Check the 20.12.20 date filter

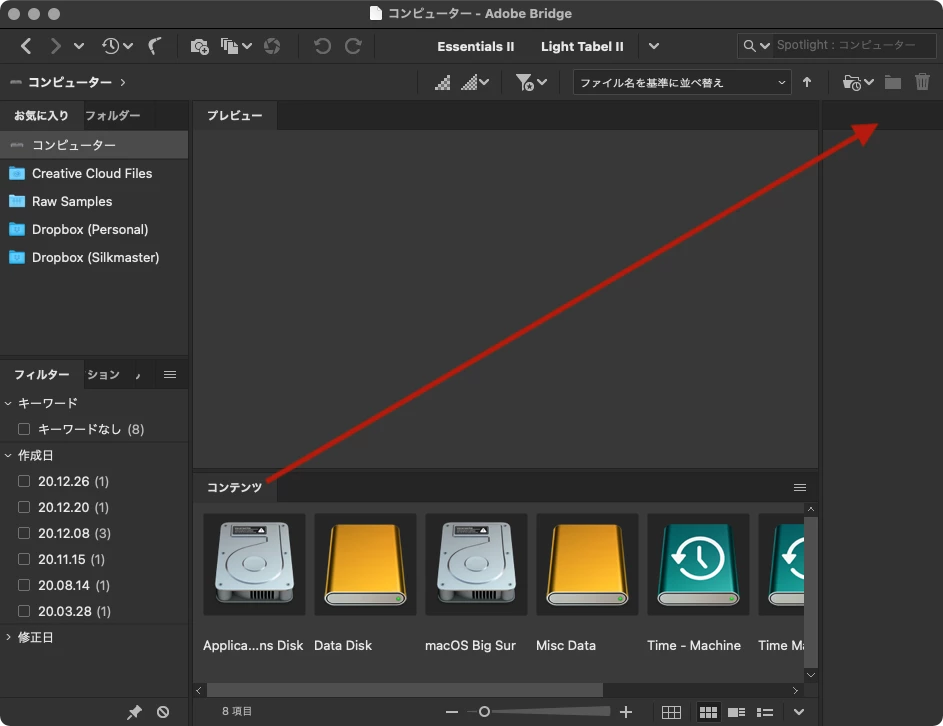point(24,507)
